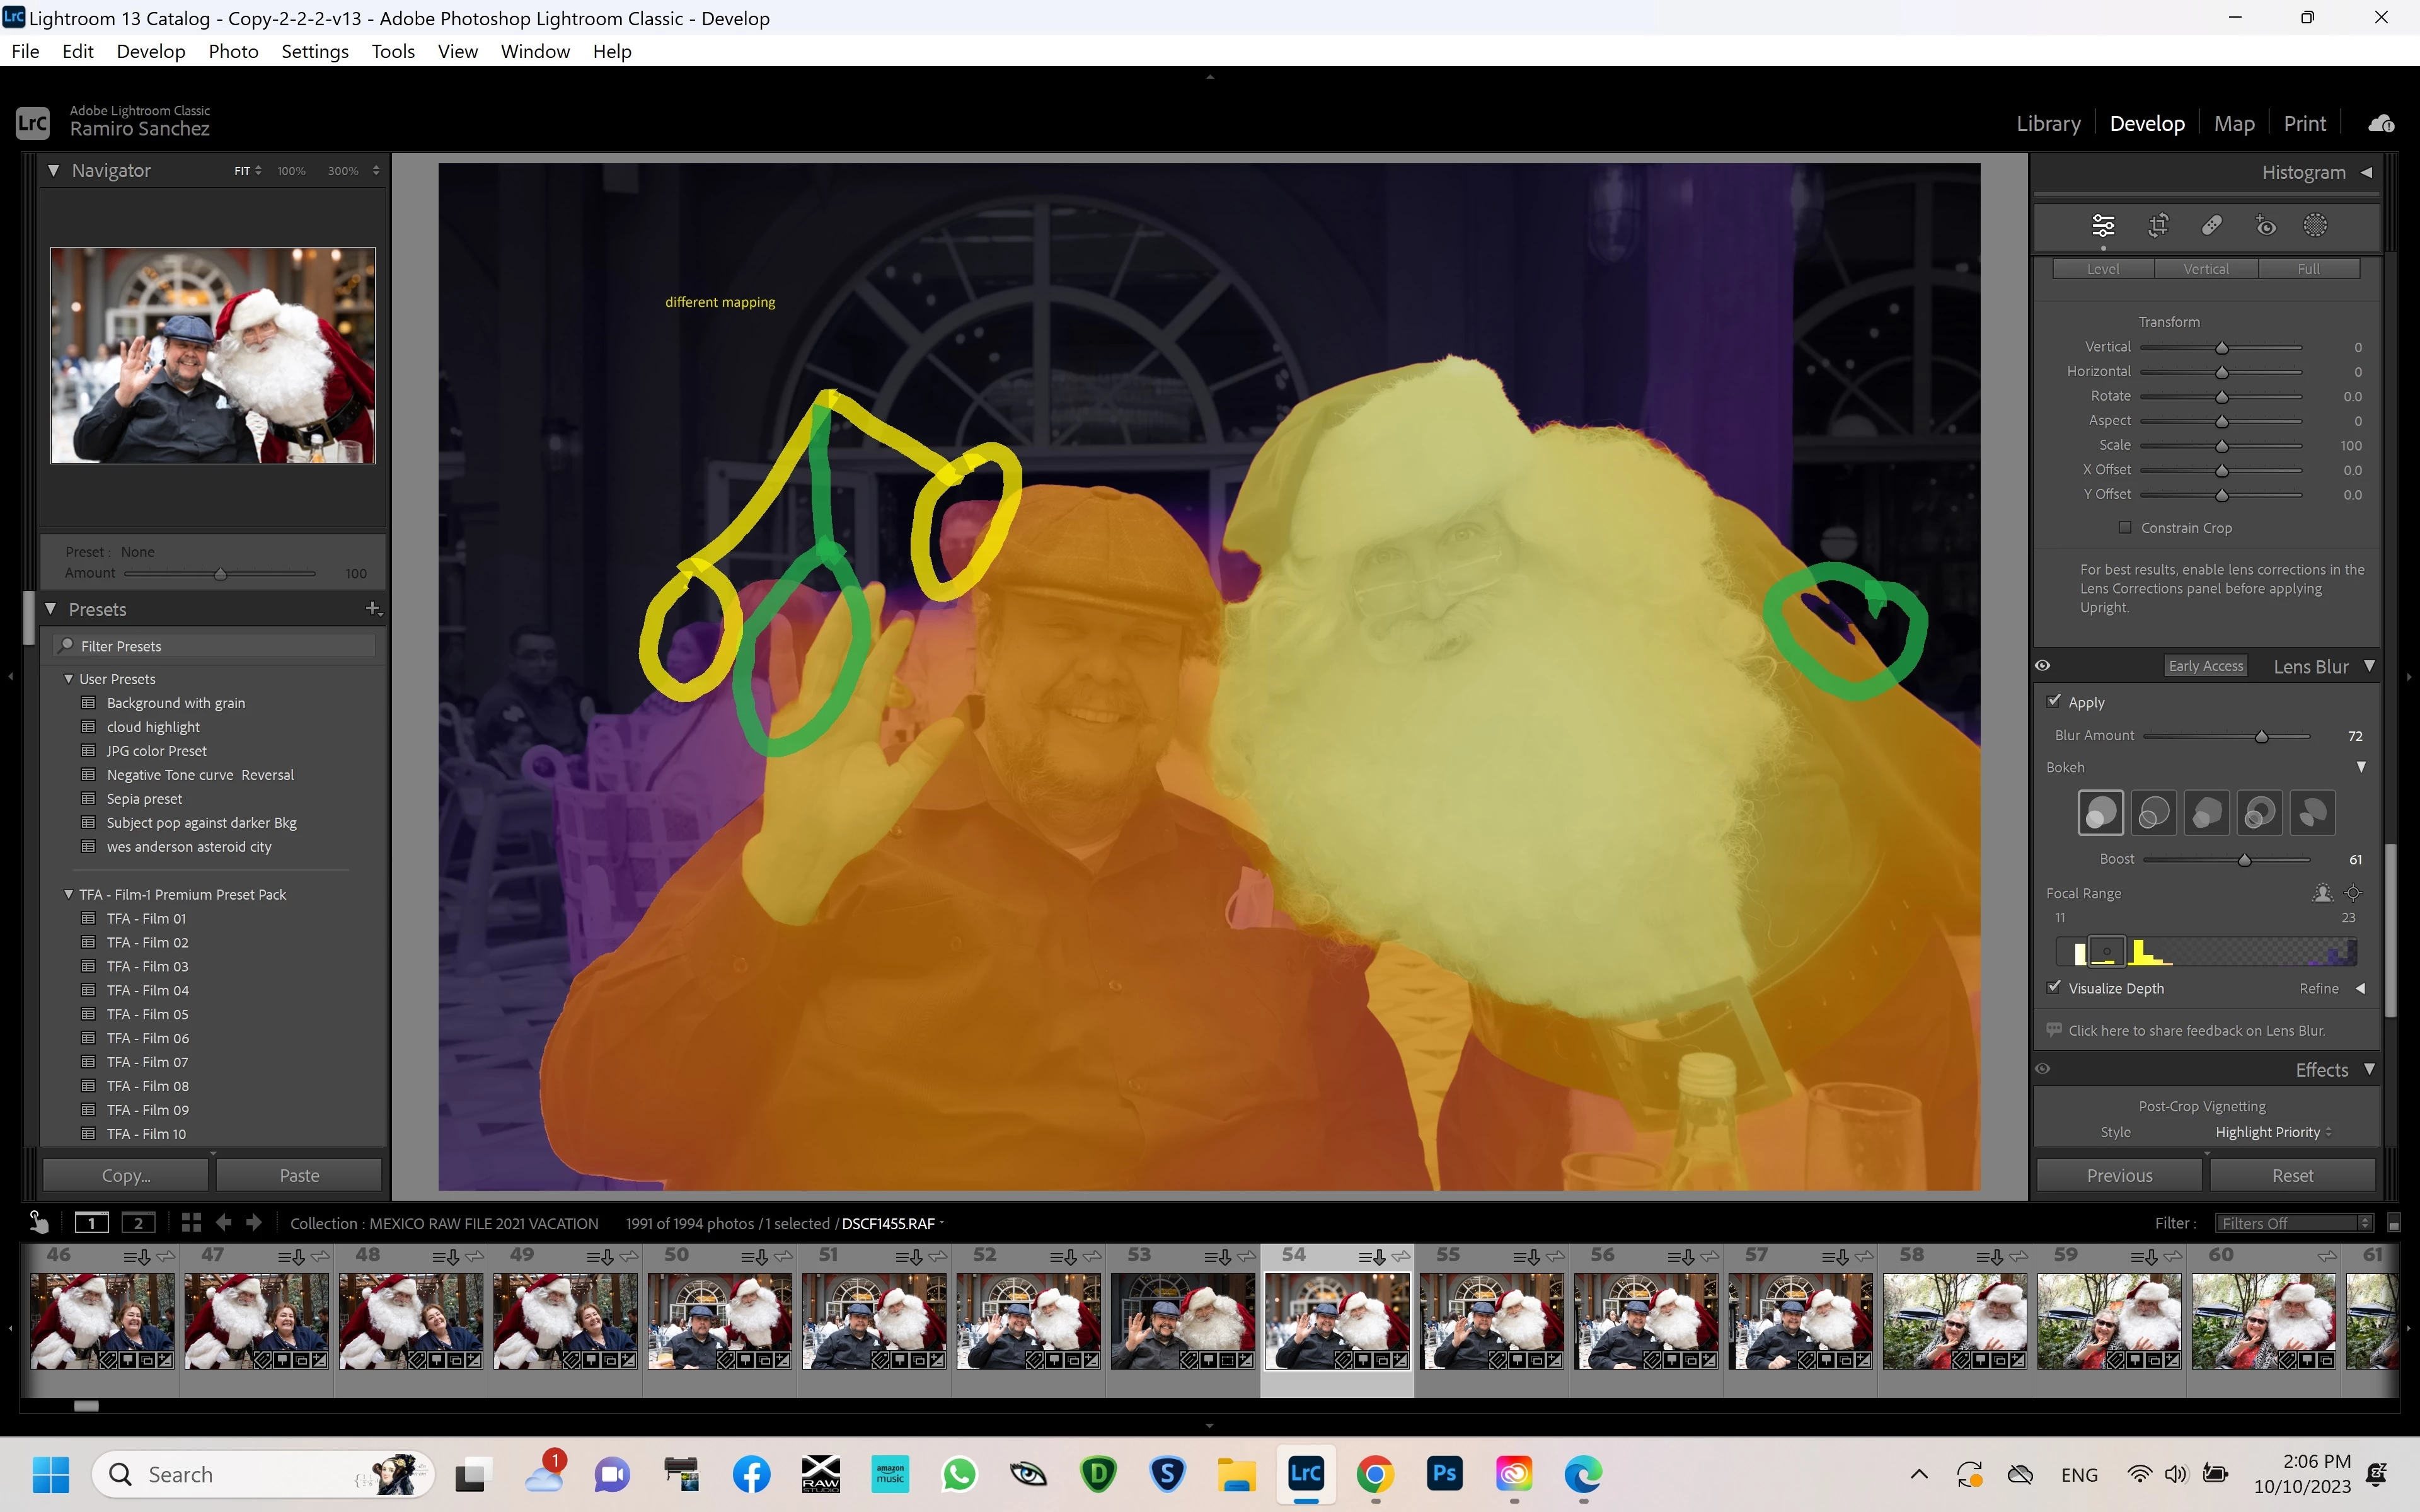Click the subject focus person icon
The width and height of the screenshot is (2420, 1512).
pyautogui.click(x=2322, y=893)
